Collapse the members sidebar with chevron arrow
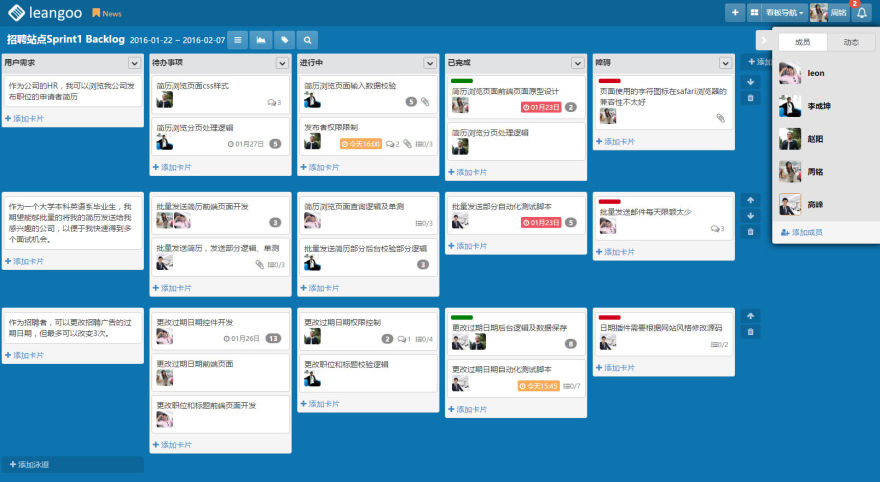 pyautogui.click(x=763, y=41)
